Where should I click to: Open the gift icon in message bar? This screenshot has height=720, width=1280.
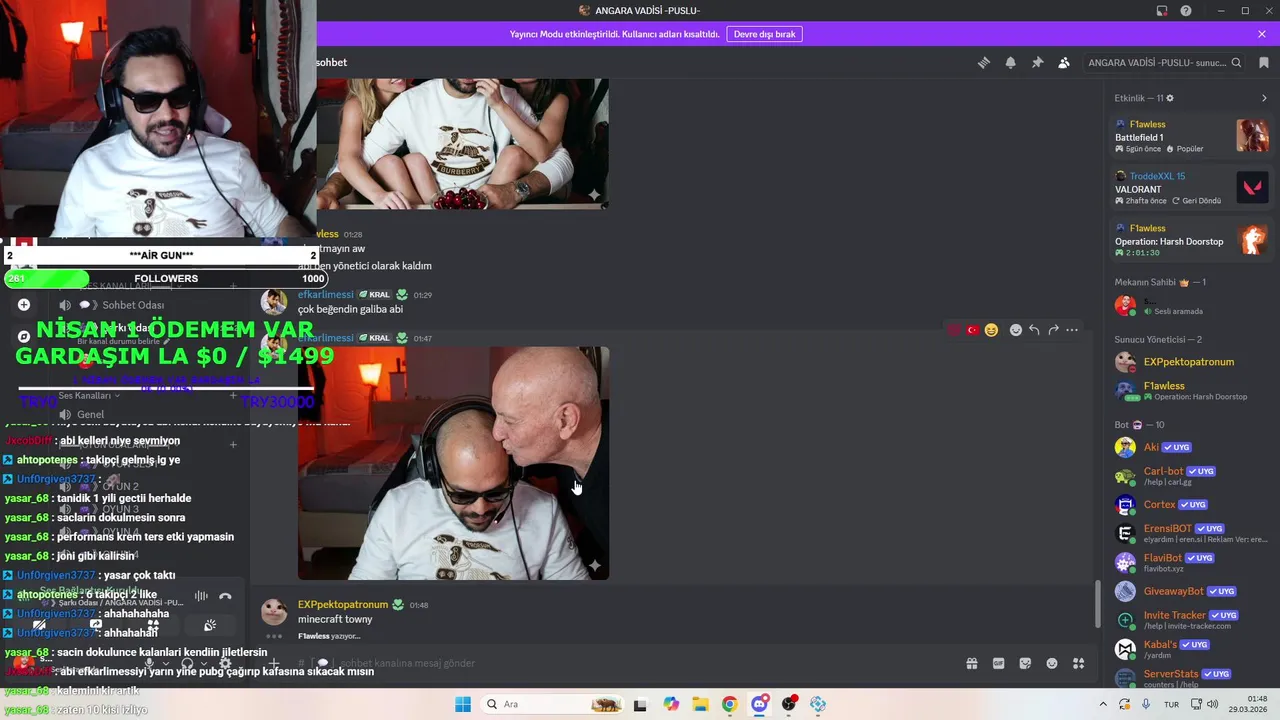[x=971, y=663]
